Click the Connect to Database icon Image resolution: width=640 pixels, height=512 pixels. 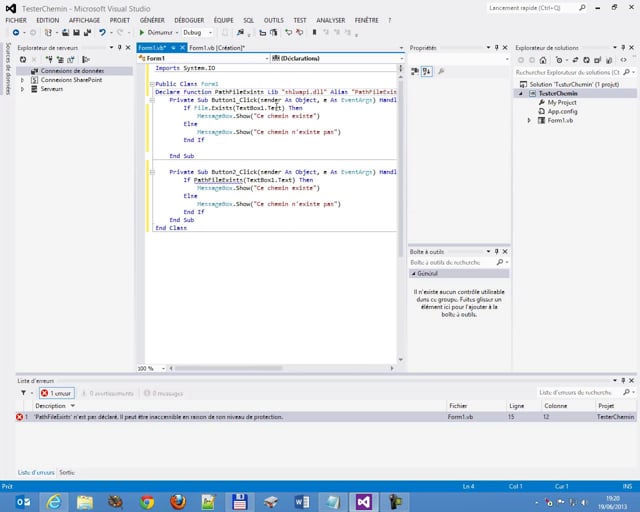(49, 60)
